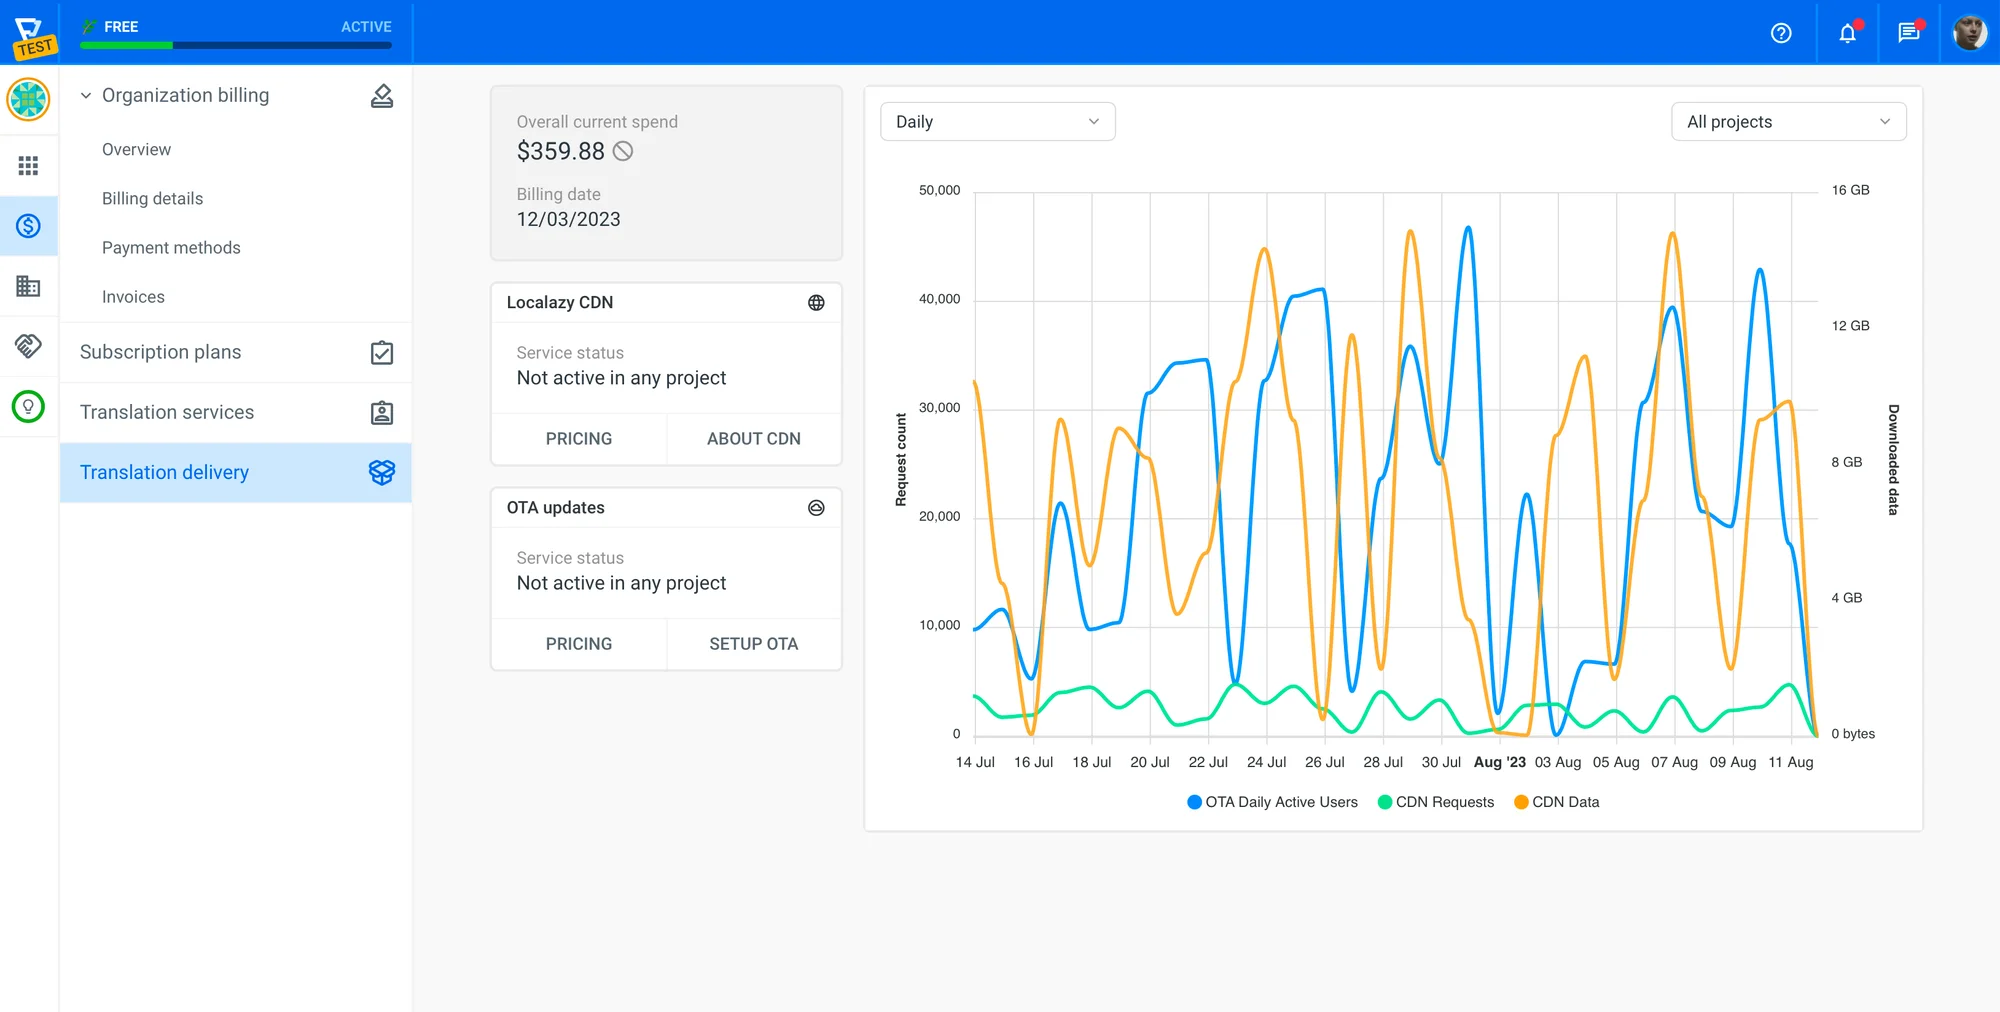Screen dimensions: 2000x1012
Task: Click the handshake icon in sidebar
Action: (28, 346)
